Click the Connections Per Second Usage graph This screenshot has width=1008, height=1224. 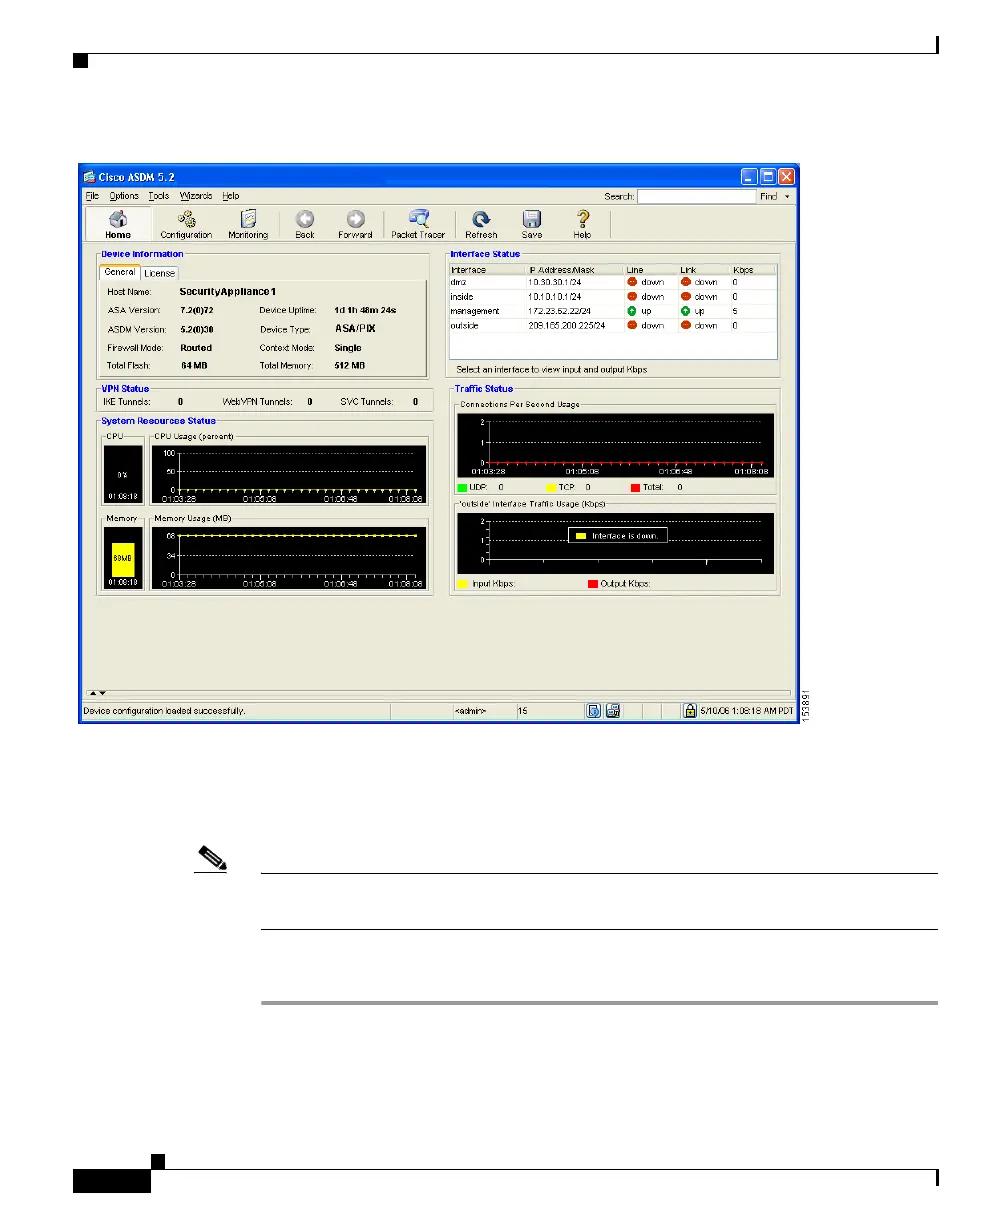(x=615, y=445)
